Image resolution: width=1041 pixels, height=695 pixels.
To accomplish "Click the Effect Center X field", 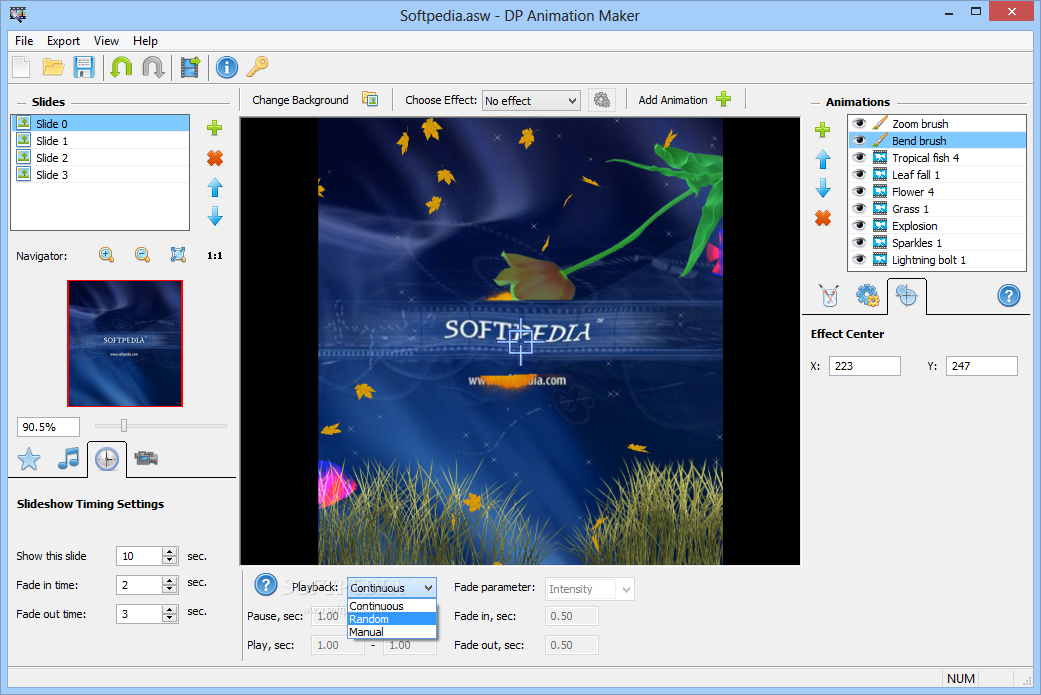I will tap(864, 366).
